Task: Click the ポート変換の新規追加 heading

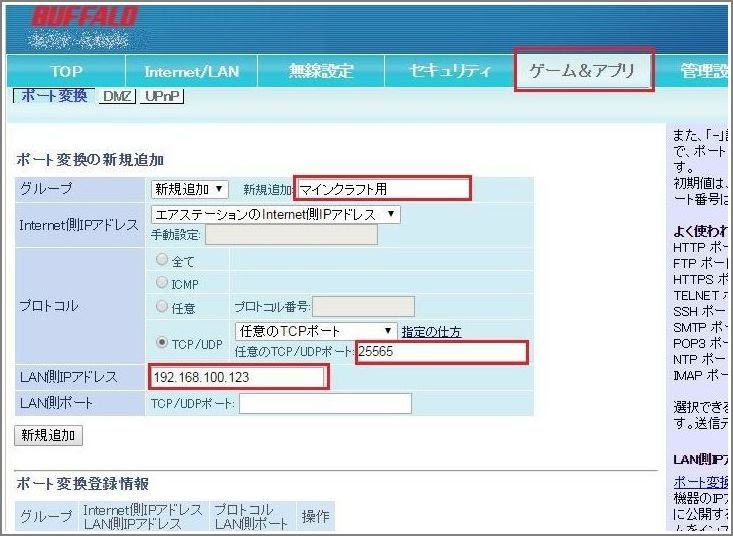Action: click(90, 160)
